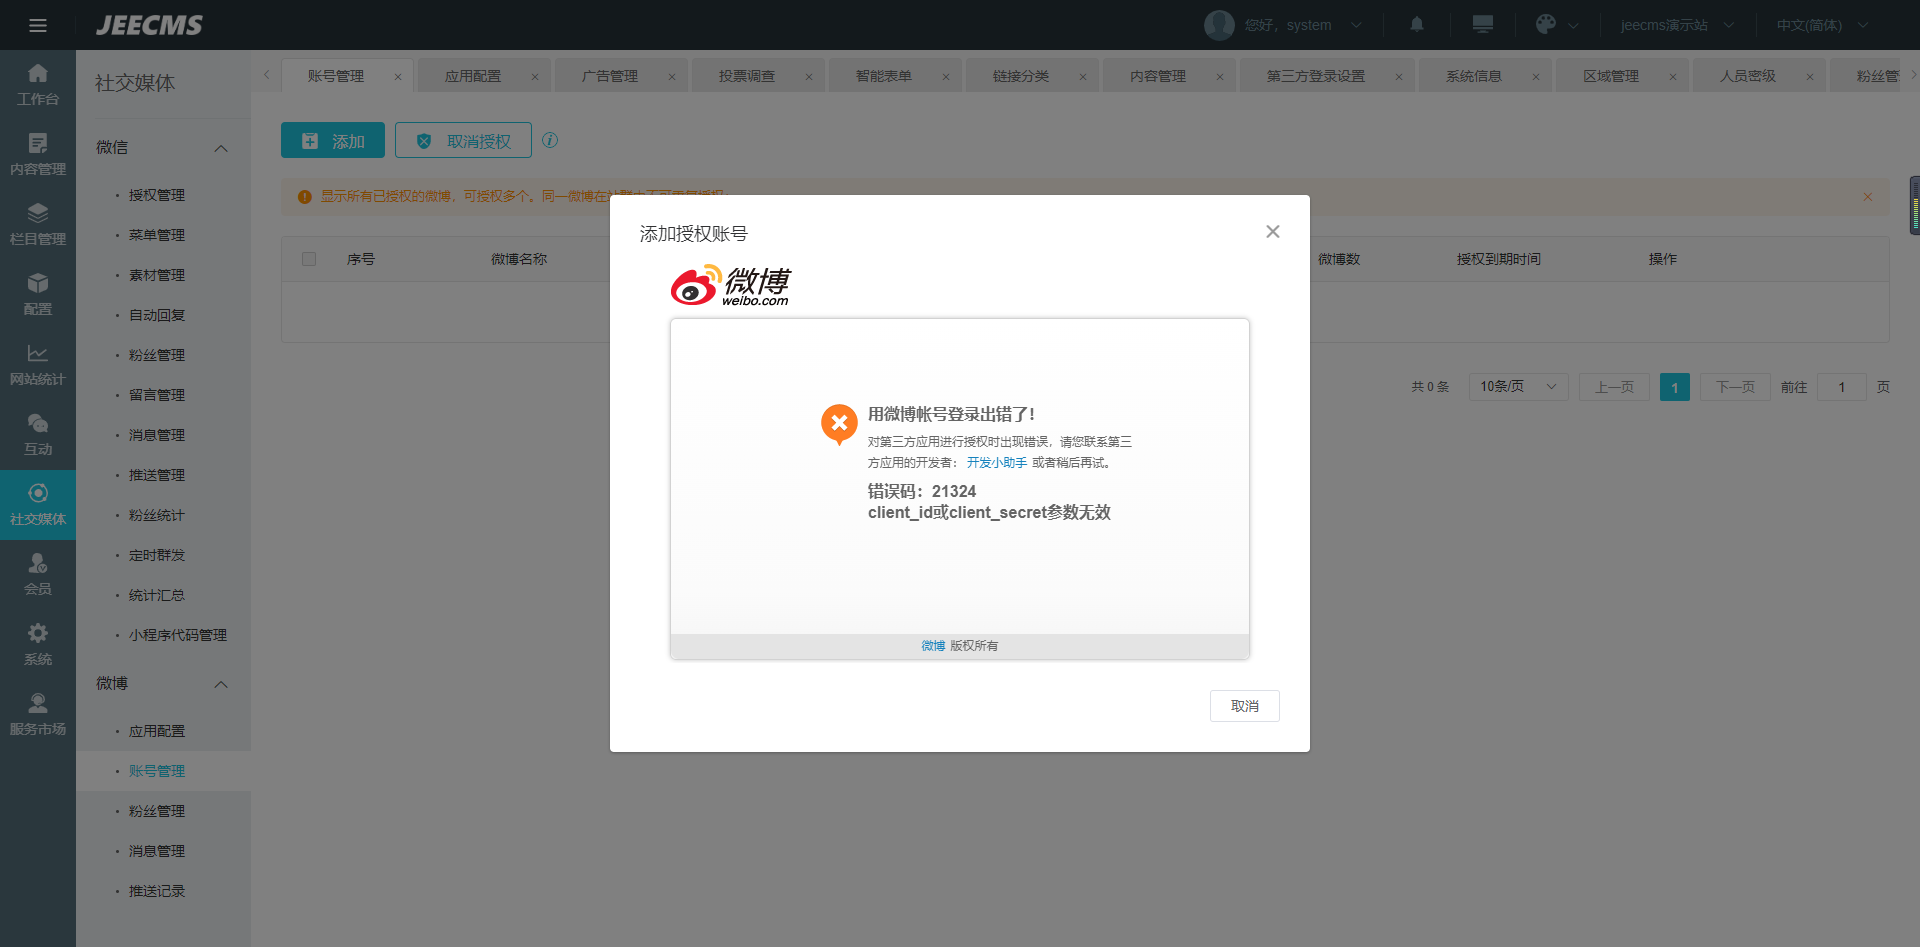Open 自动回复 in the side menu
Image resolution: width=1920 pixels, height=947 pixels.
click(x=157, y=315)
